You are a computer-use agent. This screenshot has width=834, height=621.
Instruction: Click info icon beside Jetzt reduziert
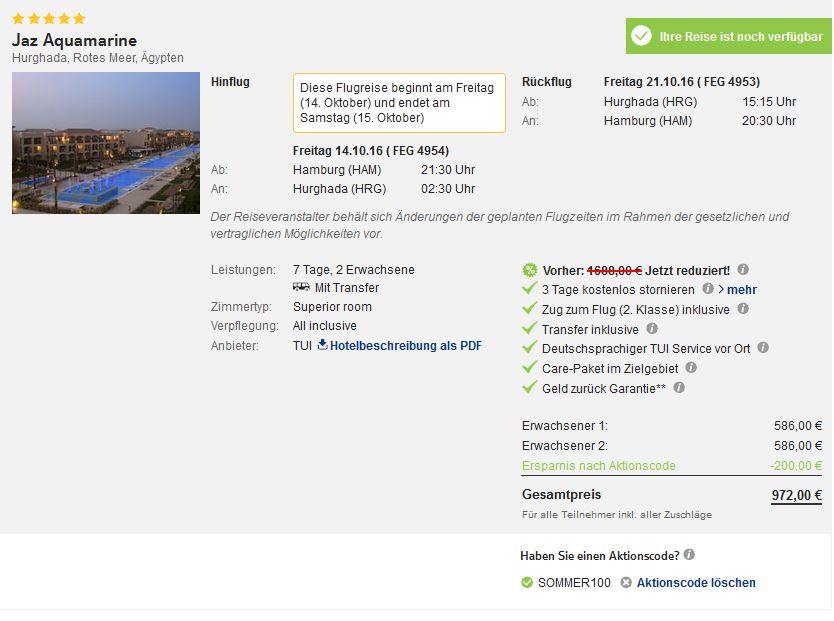coord(743,270)
